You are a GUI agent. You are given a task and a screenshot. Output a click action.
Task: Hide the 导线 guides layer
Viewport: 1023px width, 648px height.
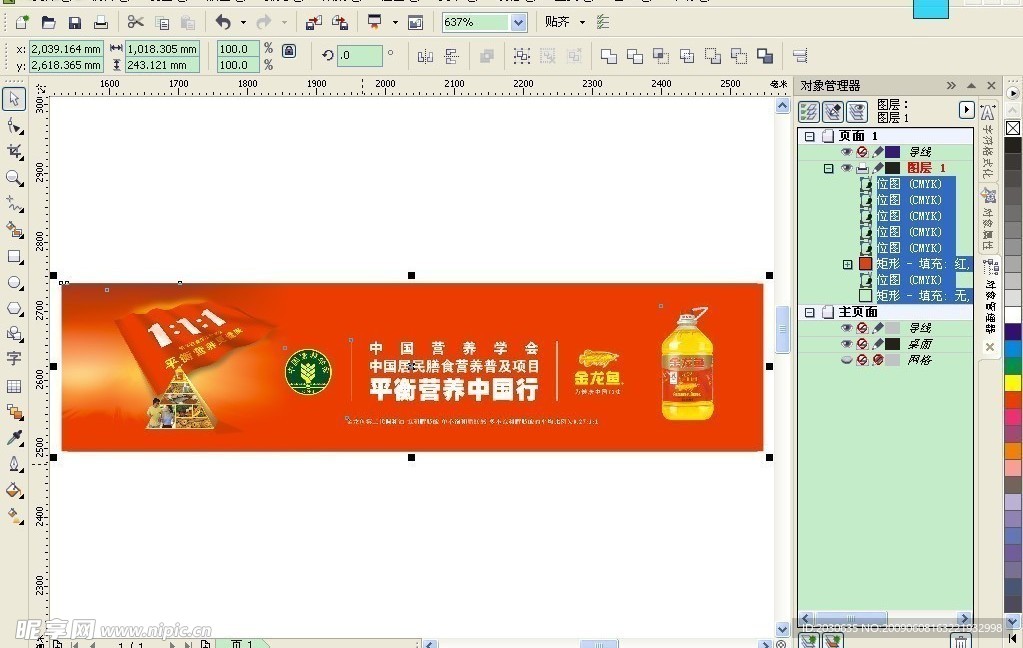848,151
